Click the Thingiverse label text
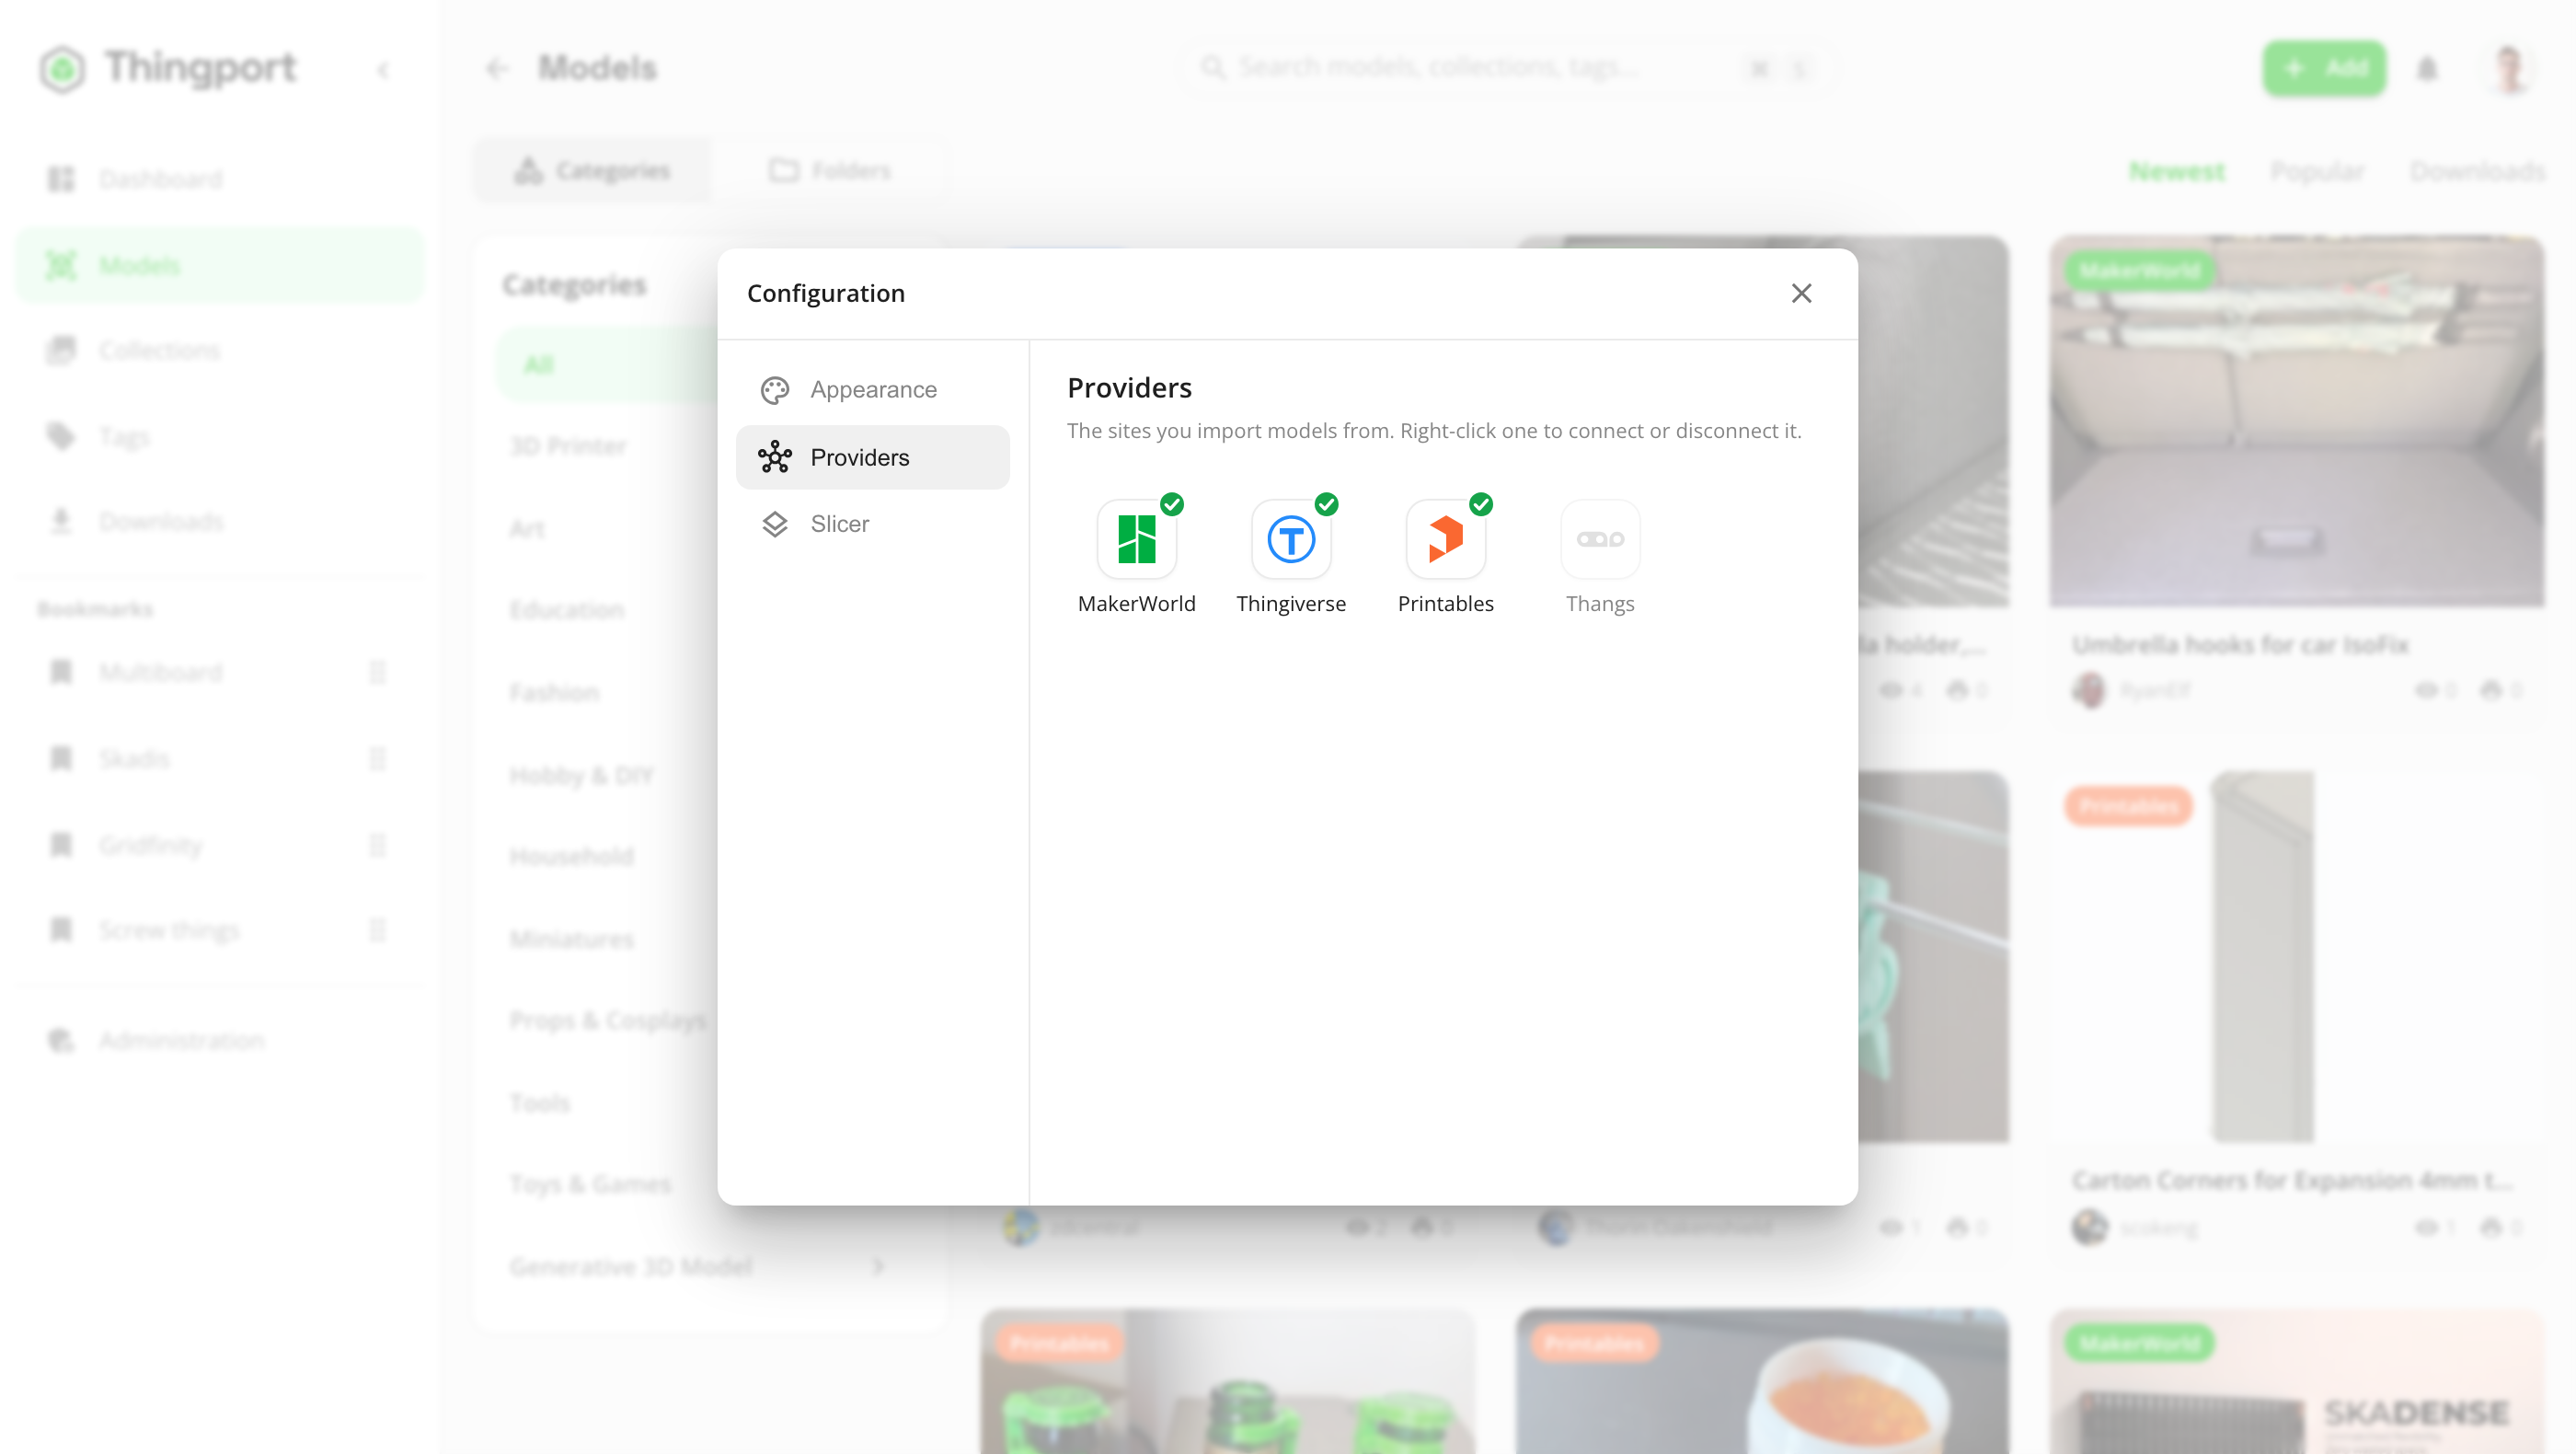Viewport: 2576px width, 1454px height. click(1291, 604)
